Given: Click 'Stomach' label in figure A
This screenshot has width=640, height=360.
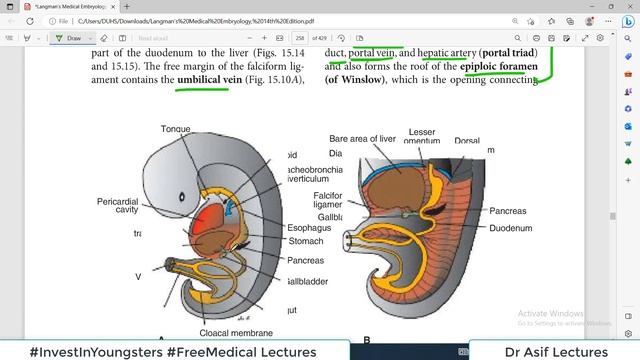Looking at the screenshot, I should [306, 241].
